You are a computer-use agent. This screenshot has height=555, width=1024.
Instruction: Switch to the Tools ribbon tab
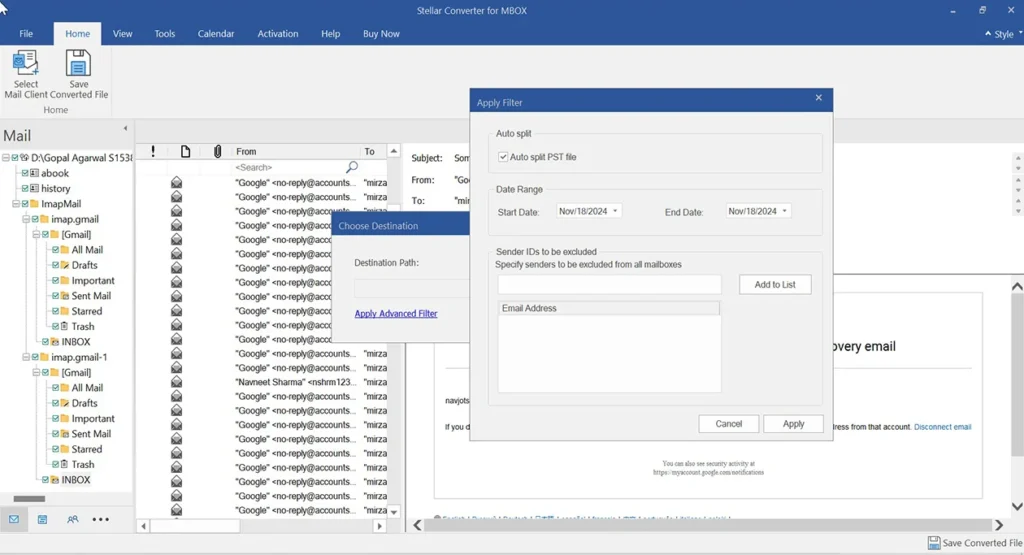click(165, 34)
